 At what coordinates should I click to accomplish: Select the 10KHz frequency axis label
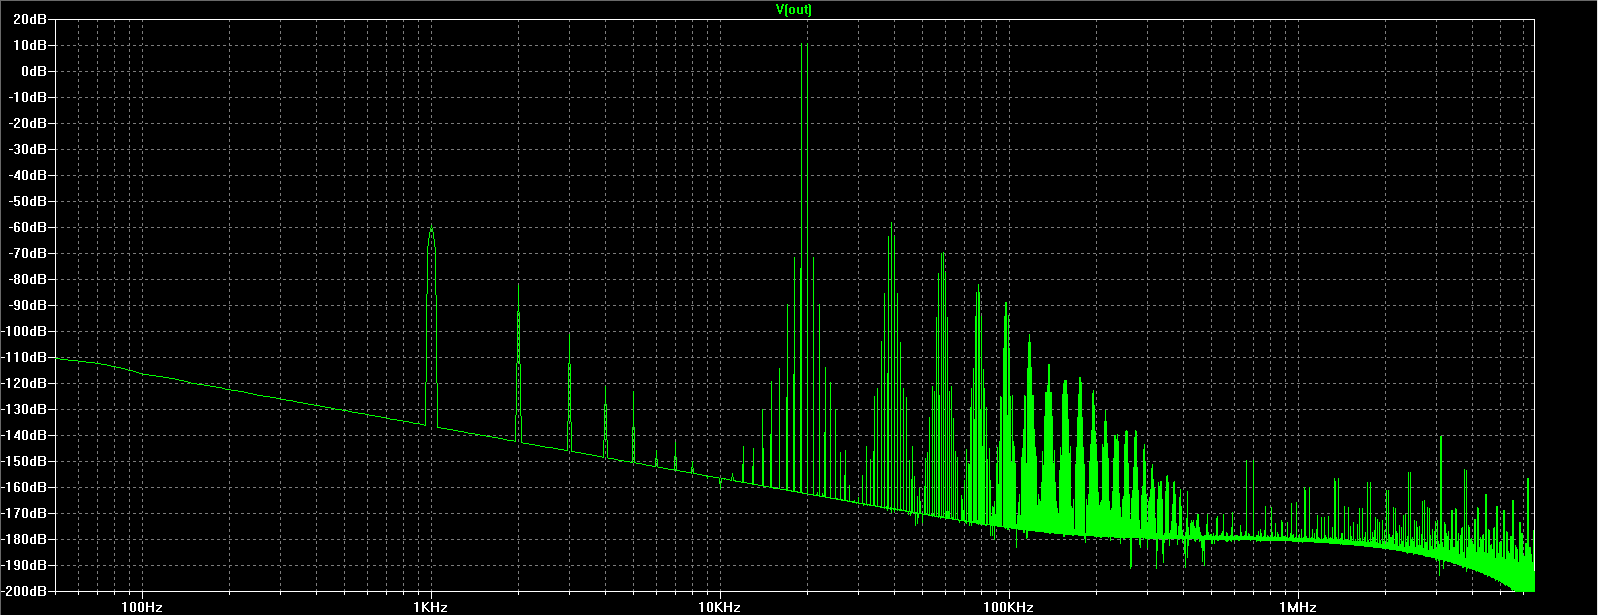pos(719,606)
